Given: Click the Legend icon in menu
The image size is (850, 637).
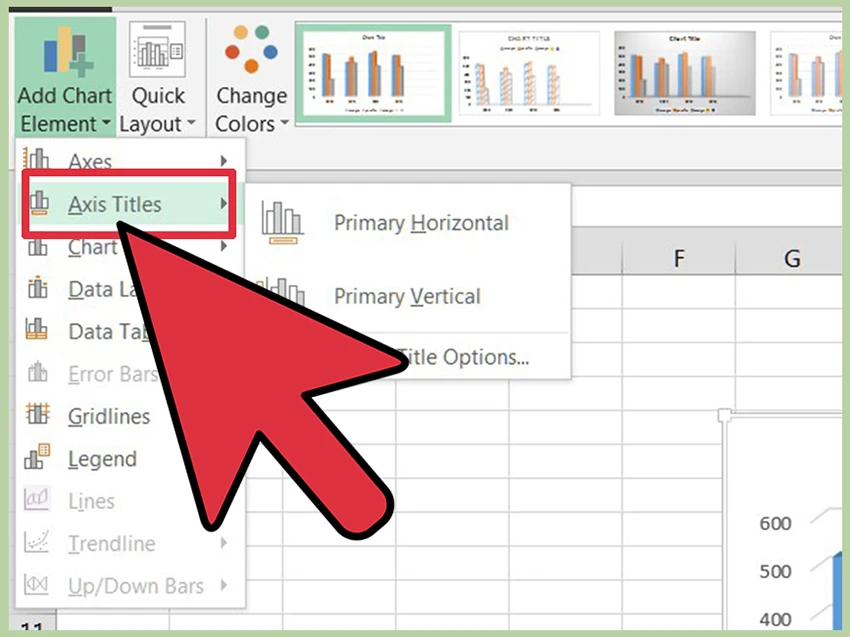Looking at the screenshot, I should point(37,459).
